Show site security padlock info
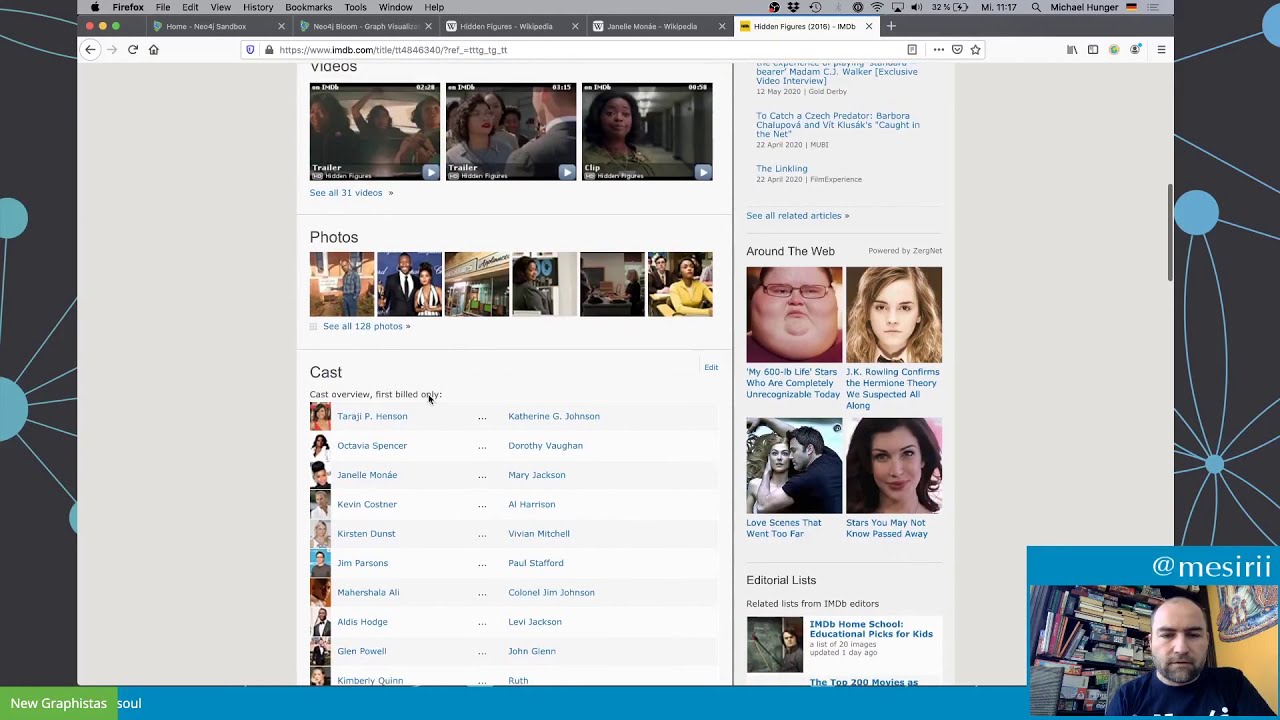 pos(269,50)
